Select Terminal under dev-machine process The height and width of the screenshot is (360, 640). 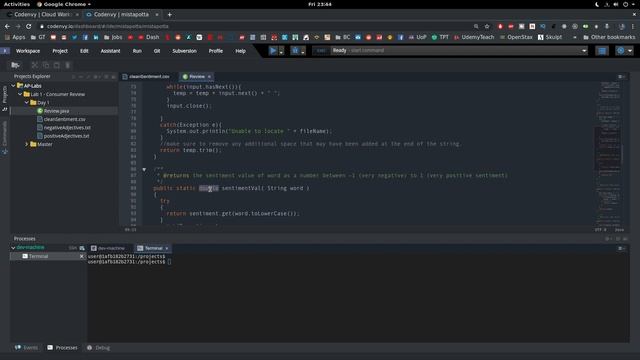[x=38, y=256]
